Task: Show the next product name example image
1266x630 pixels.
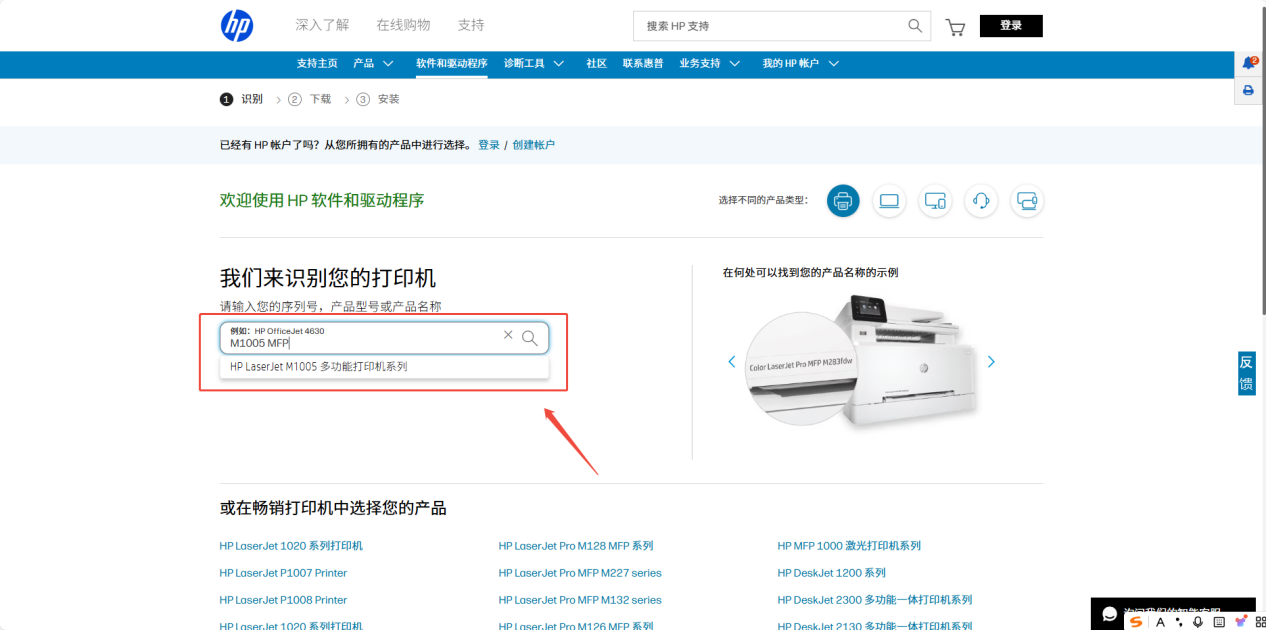Action: click(x=991, y=362)
